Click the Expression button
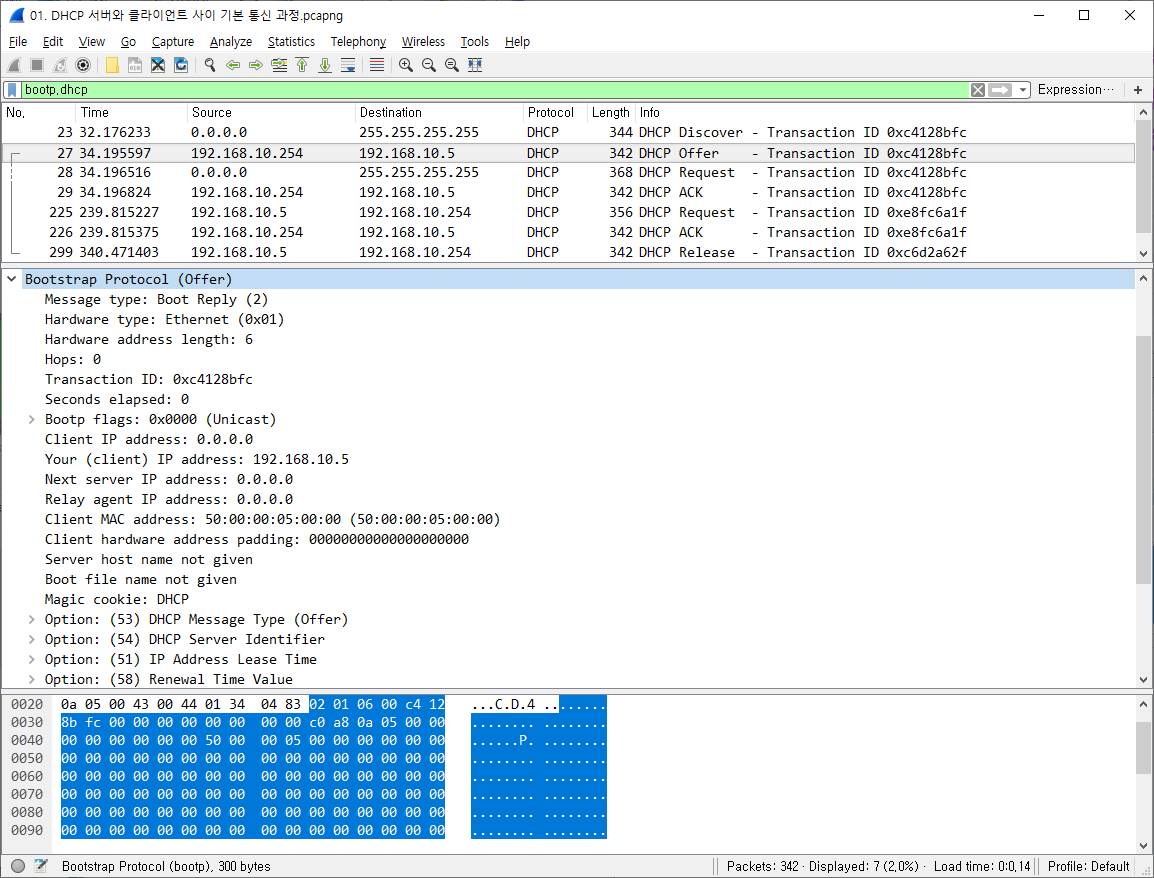This screenshot has width=1154, height=878. [x=1075, y=90]
